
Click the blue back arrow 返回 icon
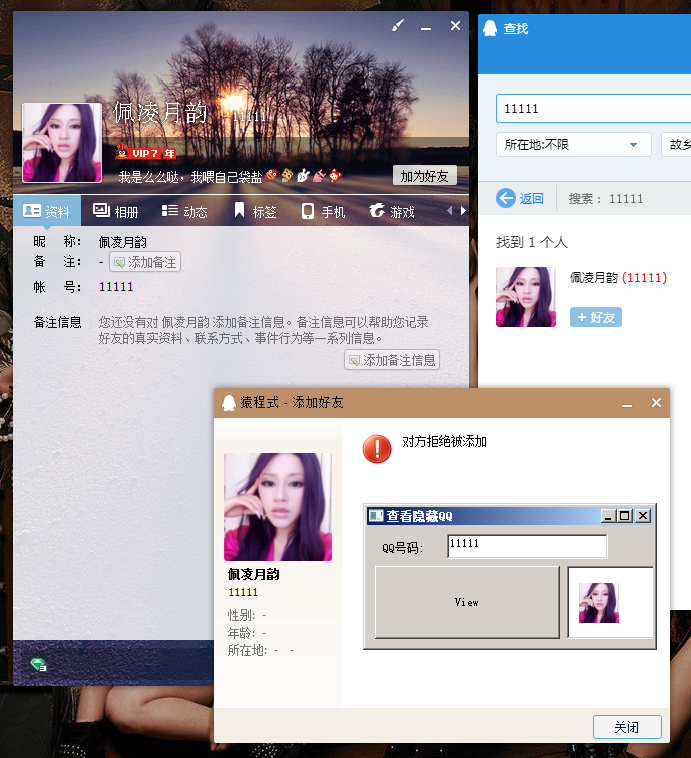[x=506, y=198]
